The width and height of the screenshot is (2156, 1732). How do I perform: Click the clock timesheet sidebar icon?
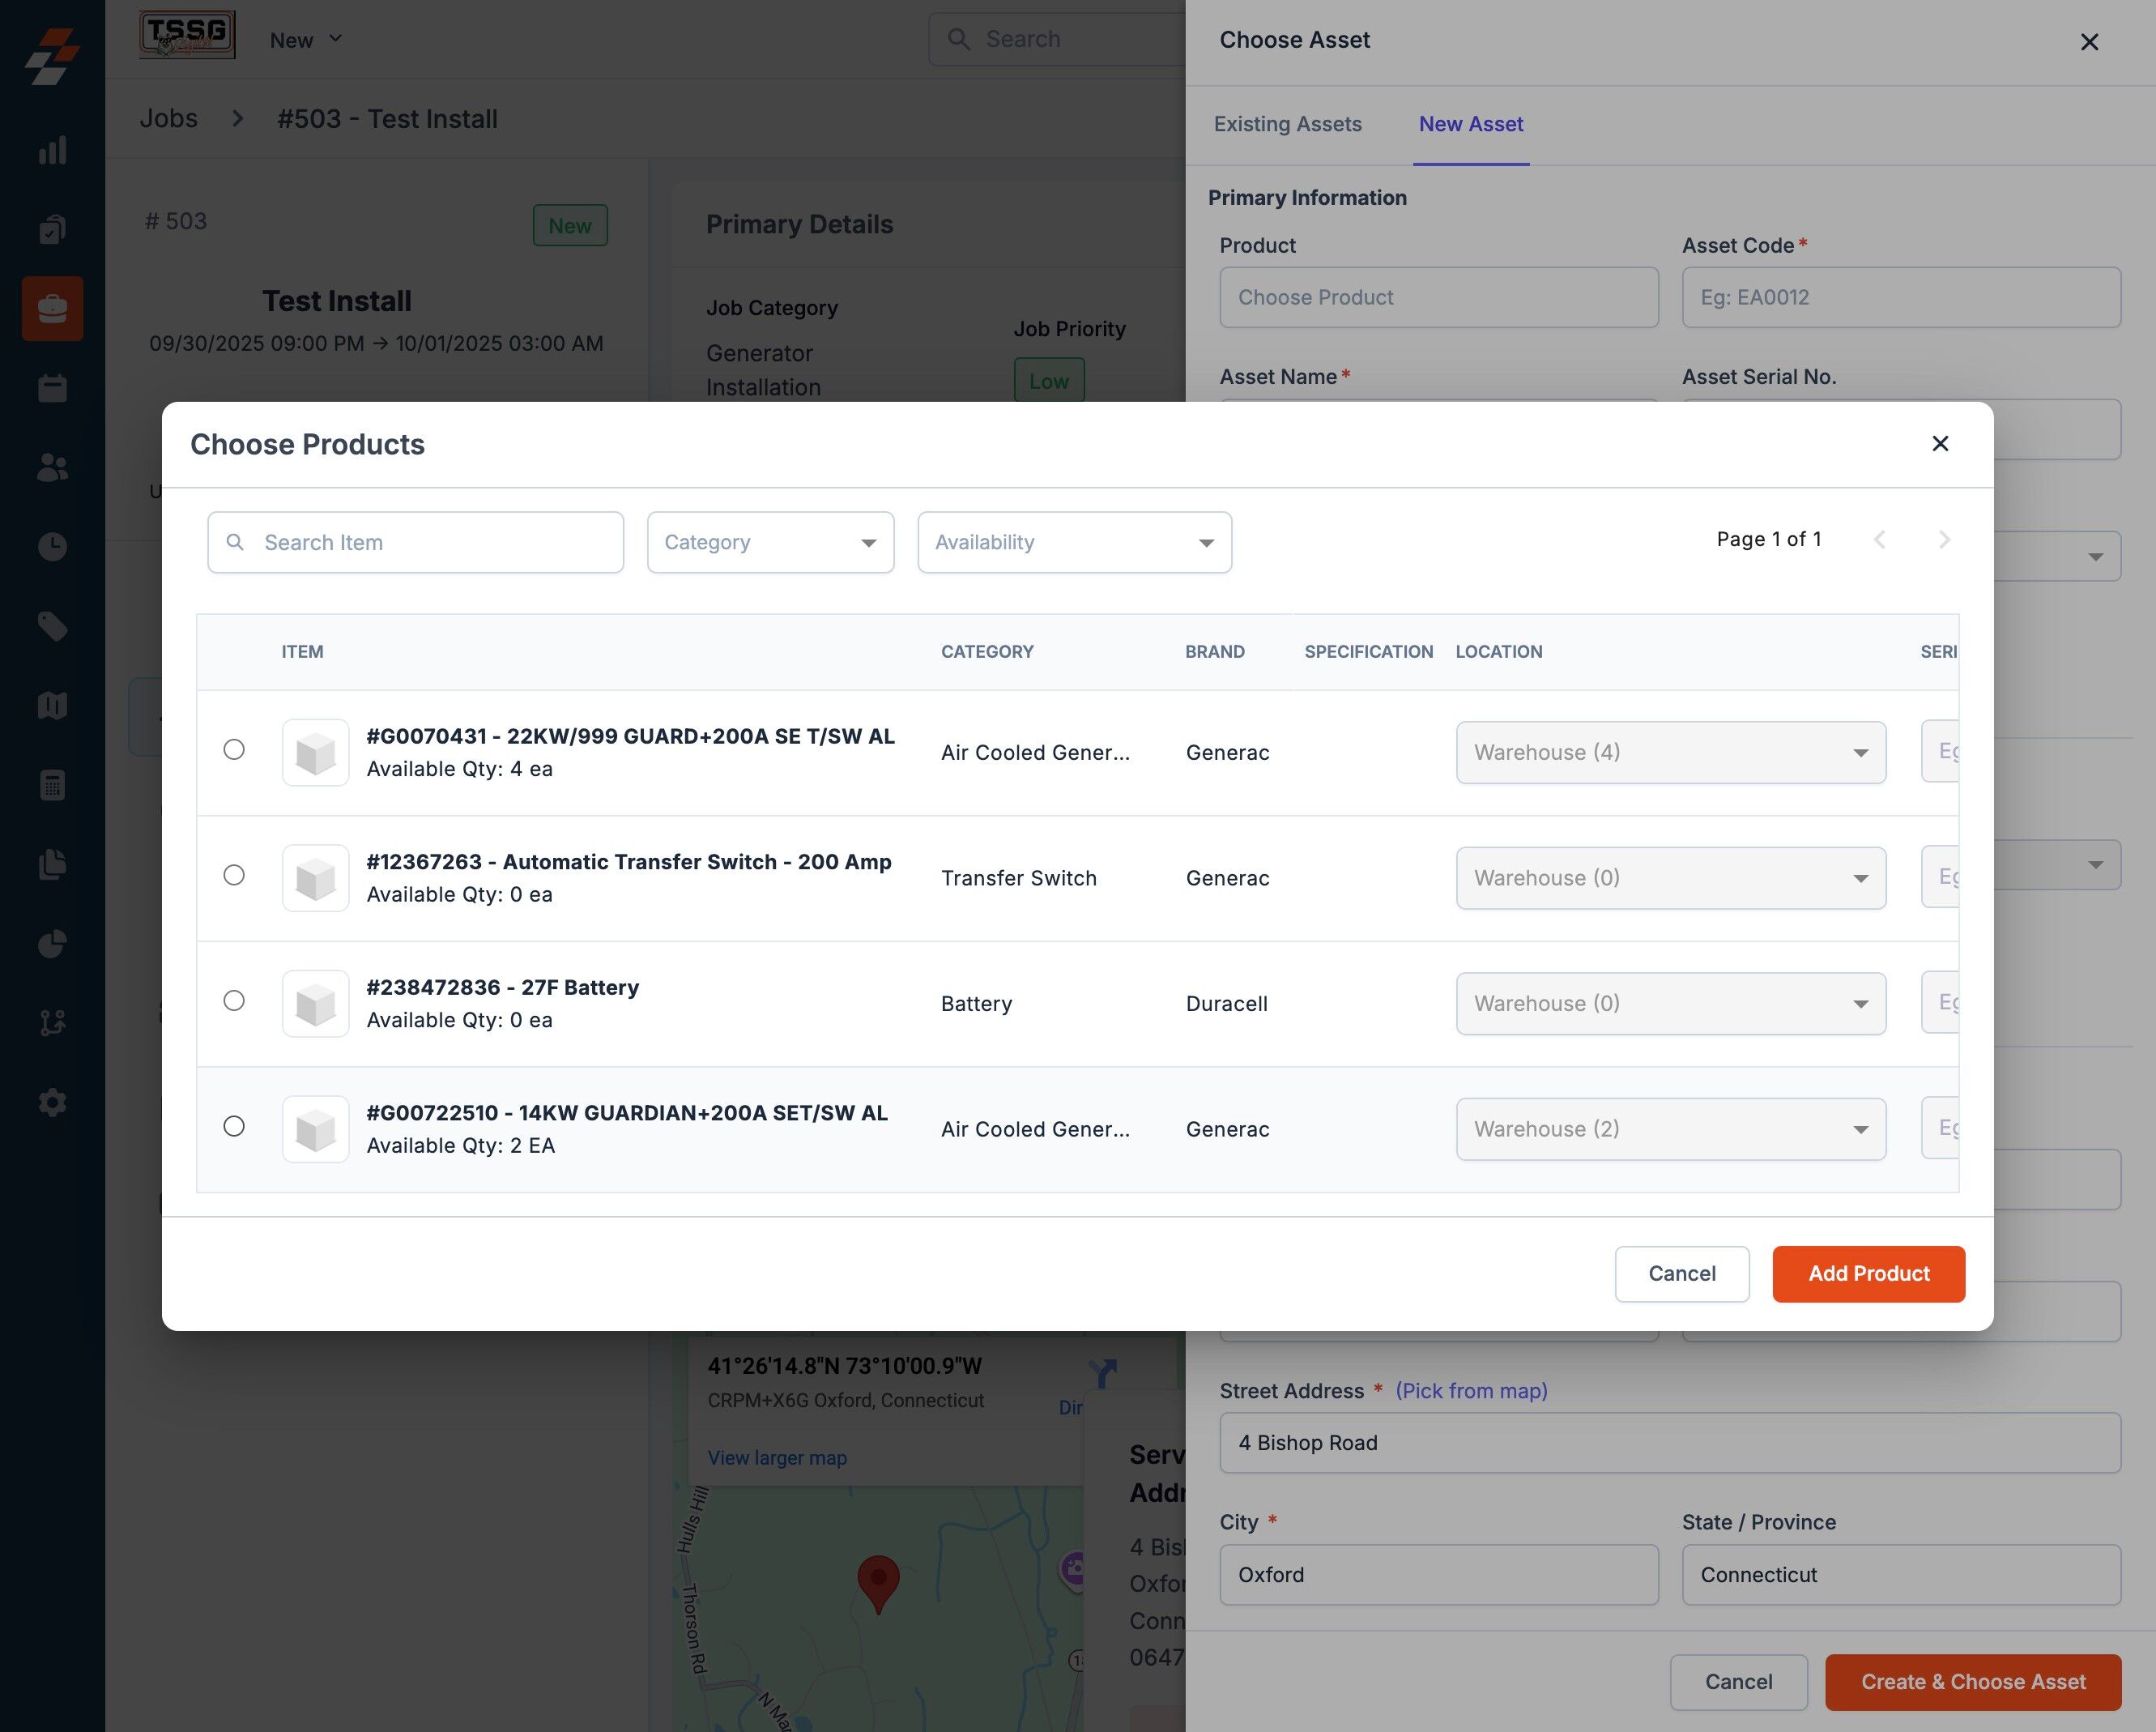point(52,546)
